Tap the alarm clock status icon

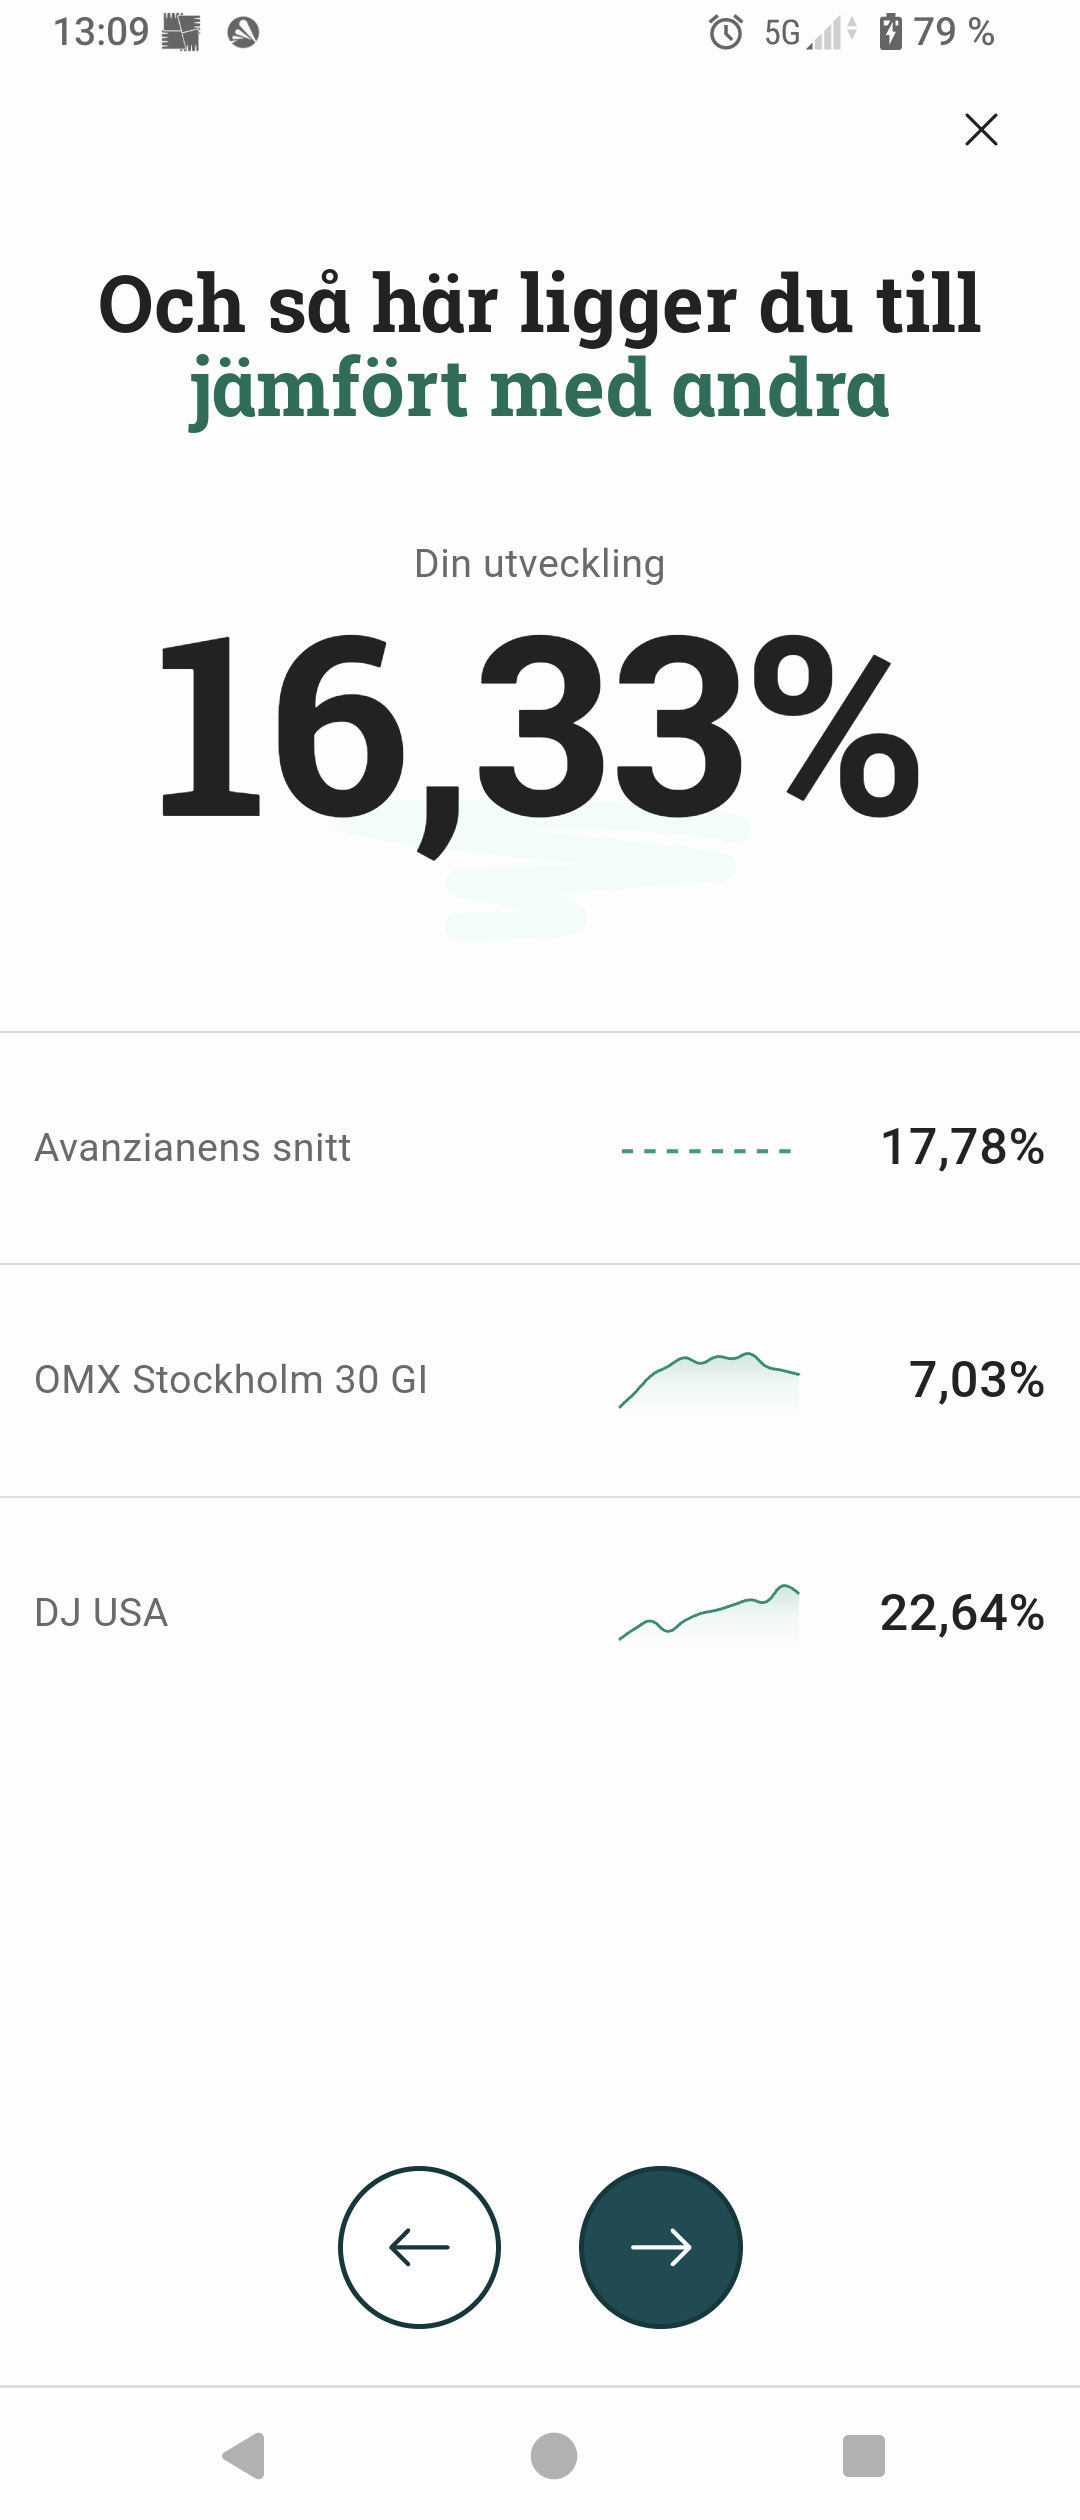click(x=726, y=33)
